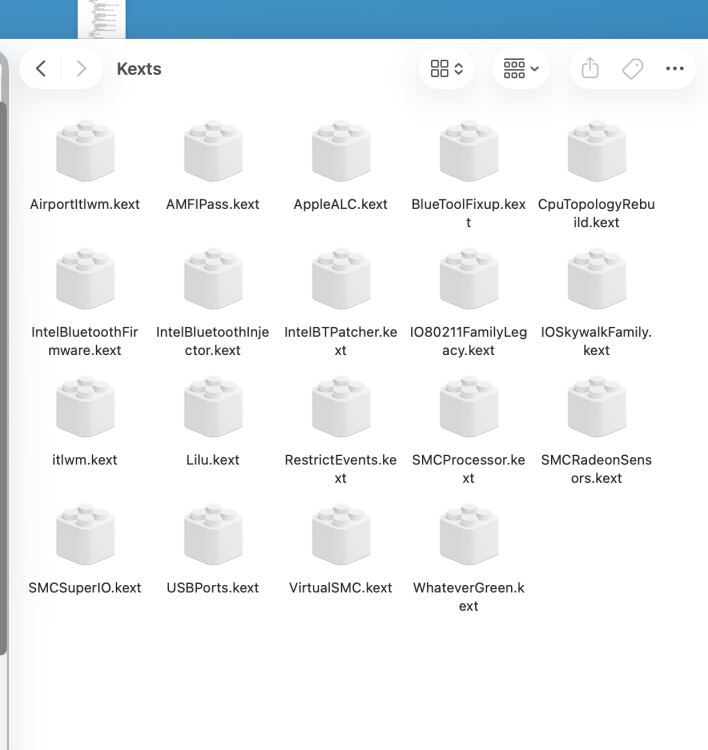This screenshot has height=750, width=708.
Task: Select the itlwm.kext icon
Action: (x=85, y=407)
